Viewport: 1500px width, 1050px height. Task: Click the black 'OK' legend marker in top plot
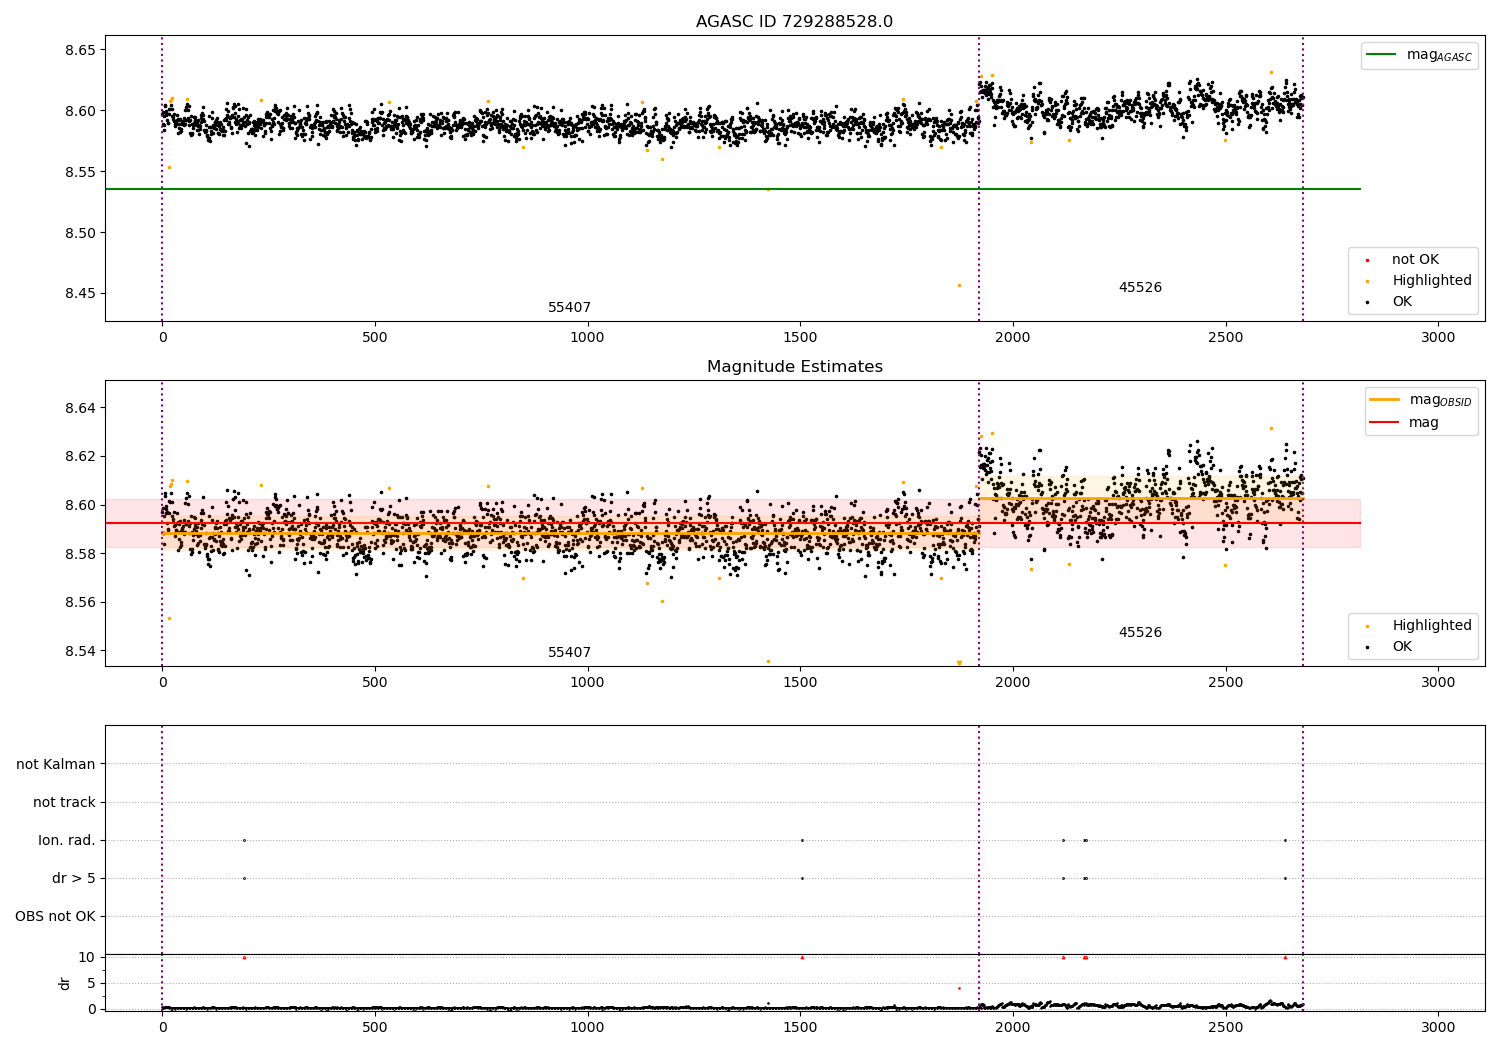click(x=1367, y=302)
